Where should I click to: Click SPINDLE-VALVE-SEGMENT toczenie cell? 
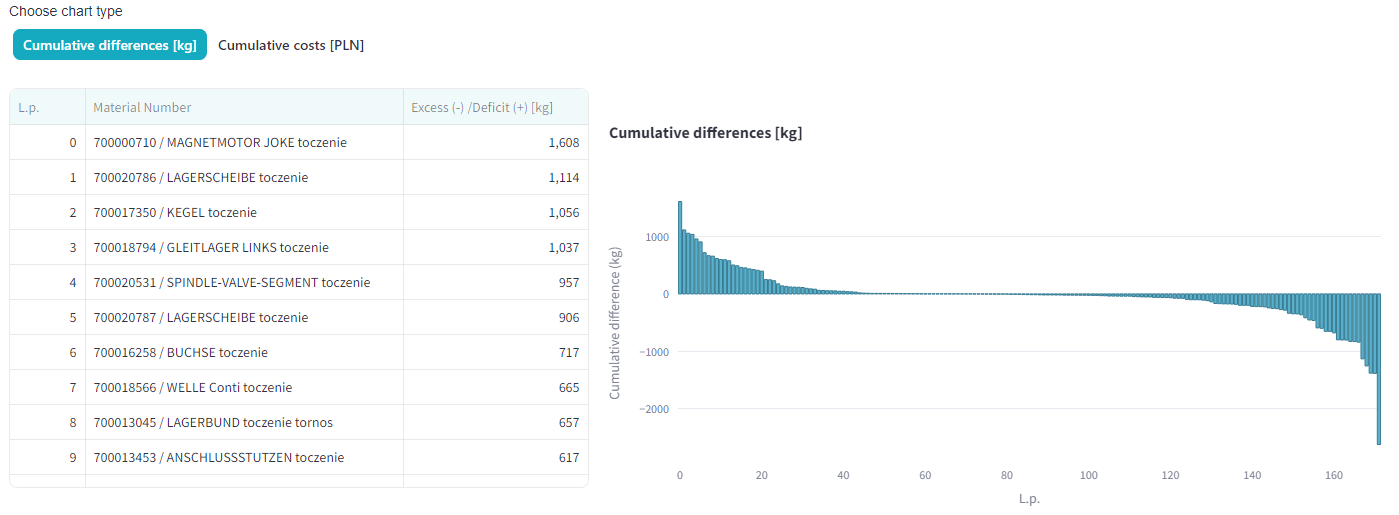[x=244, y=283]
